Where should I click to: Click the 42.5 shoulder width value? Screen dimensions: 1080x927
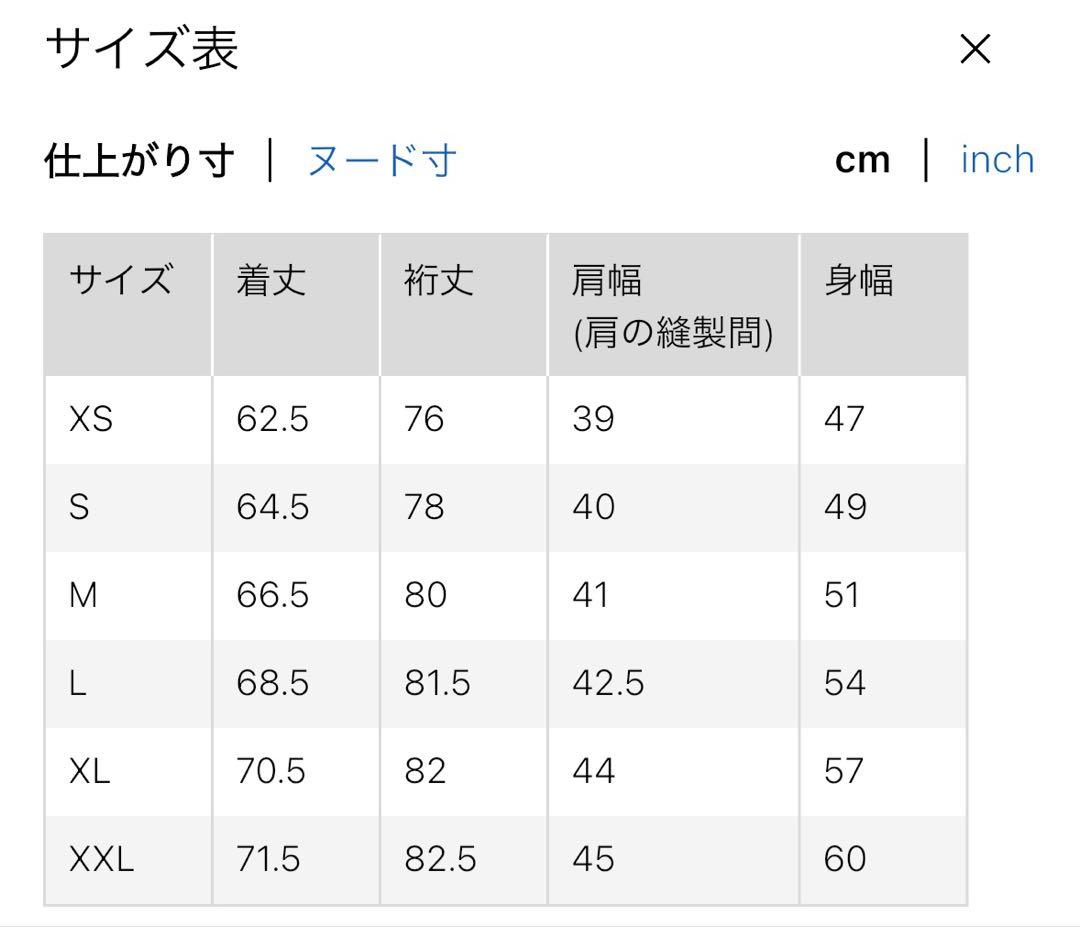[608, 683]
